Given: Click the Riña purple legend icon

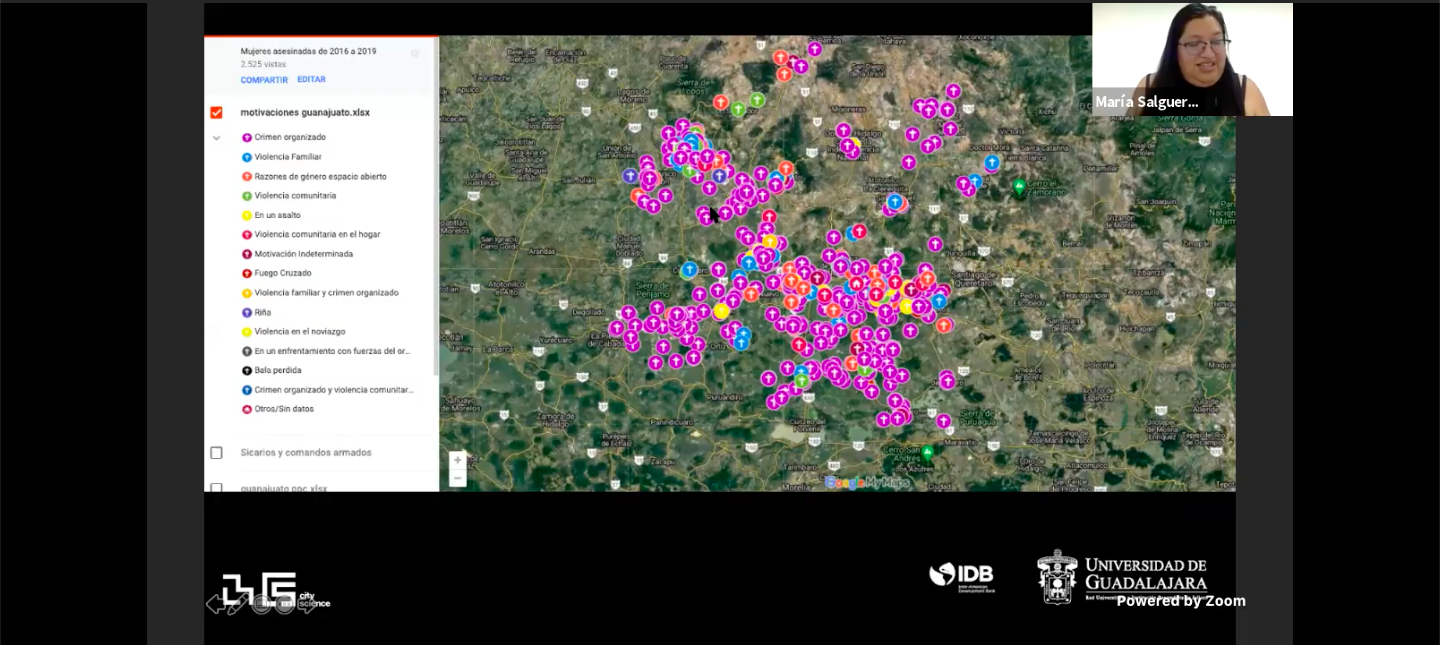Looking at the screenshot, I should pos(247,313).
